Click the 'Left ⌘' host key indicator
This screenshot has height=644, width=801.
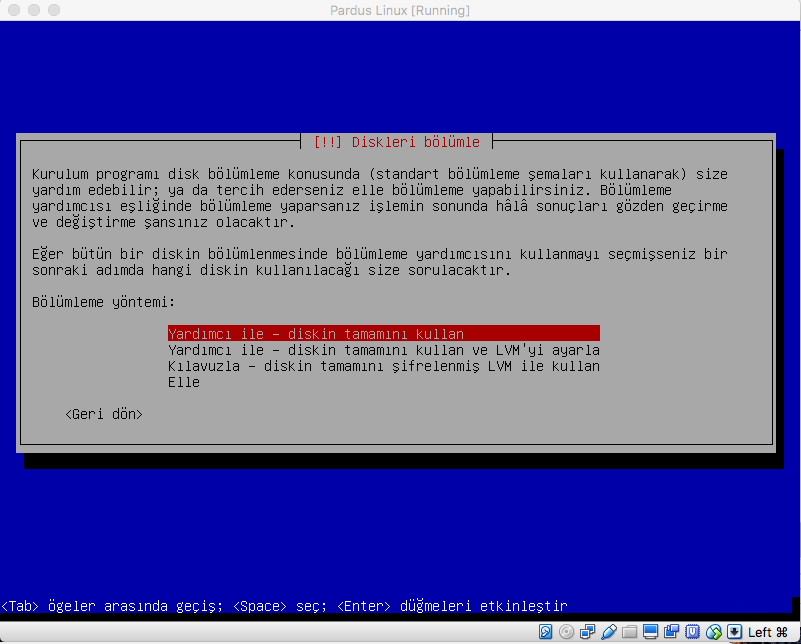768,632
